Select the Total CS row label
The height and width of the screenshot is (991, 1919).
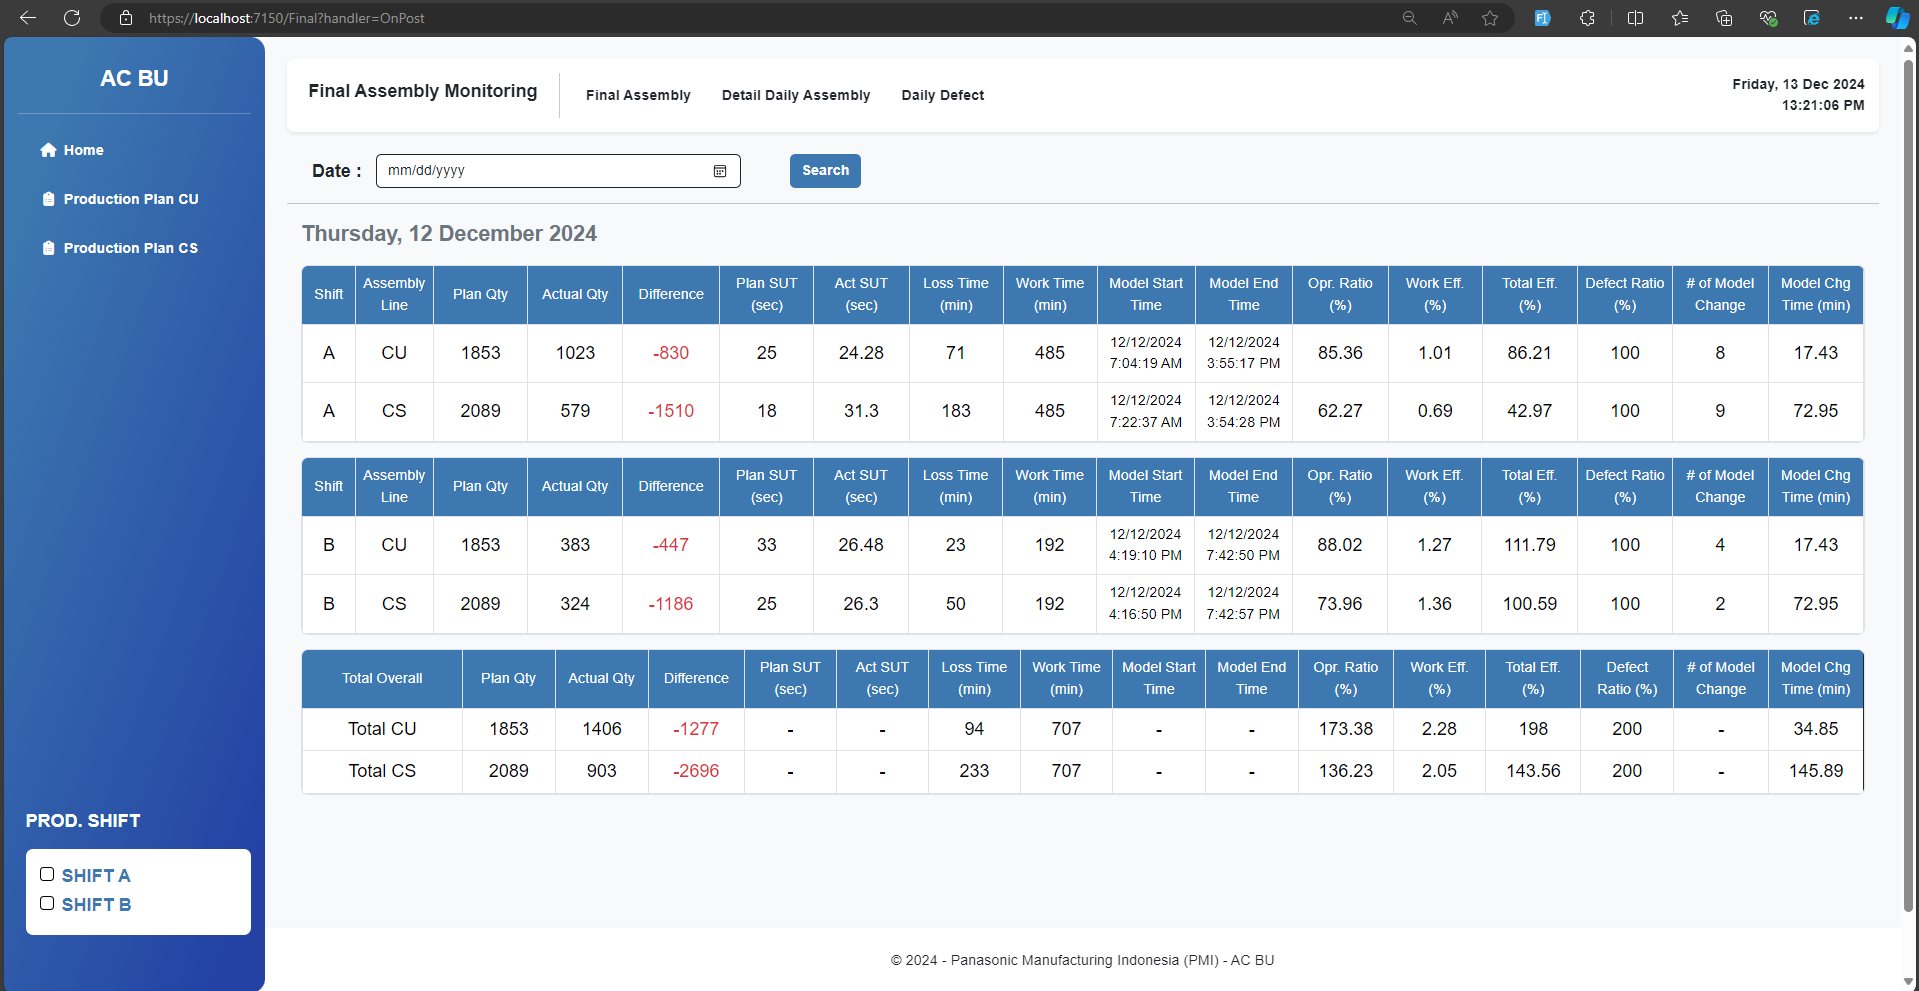point(382,771)
